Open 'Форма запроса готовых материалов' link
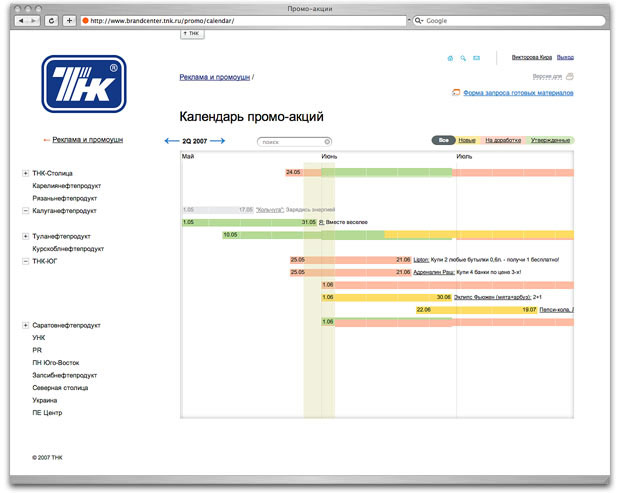620x493 pixels. (x=518, y=93)
